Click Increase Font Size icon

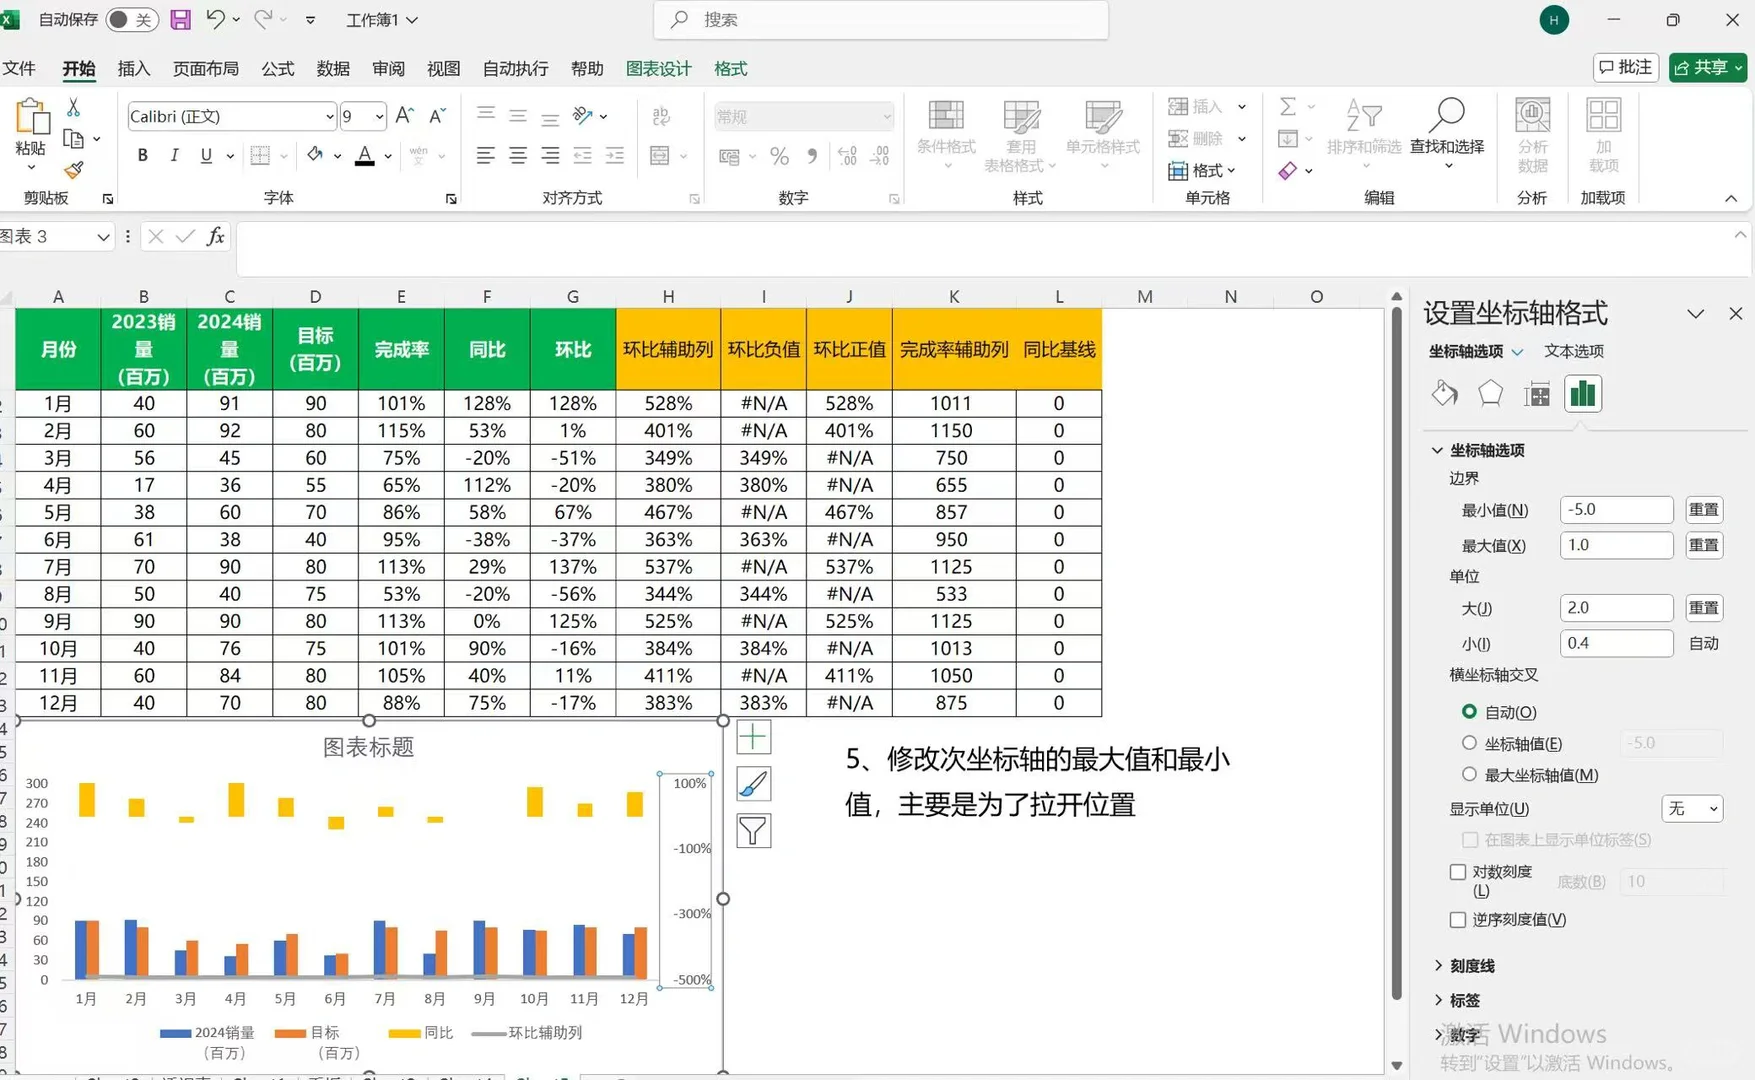click(x=404, y=116)
